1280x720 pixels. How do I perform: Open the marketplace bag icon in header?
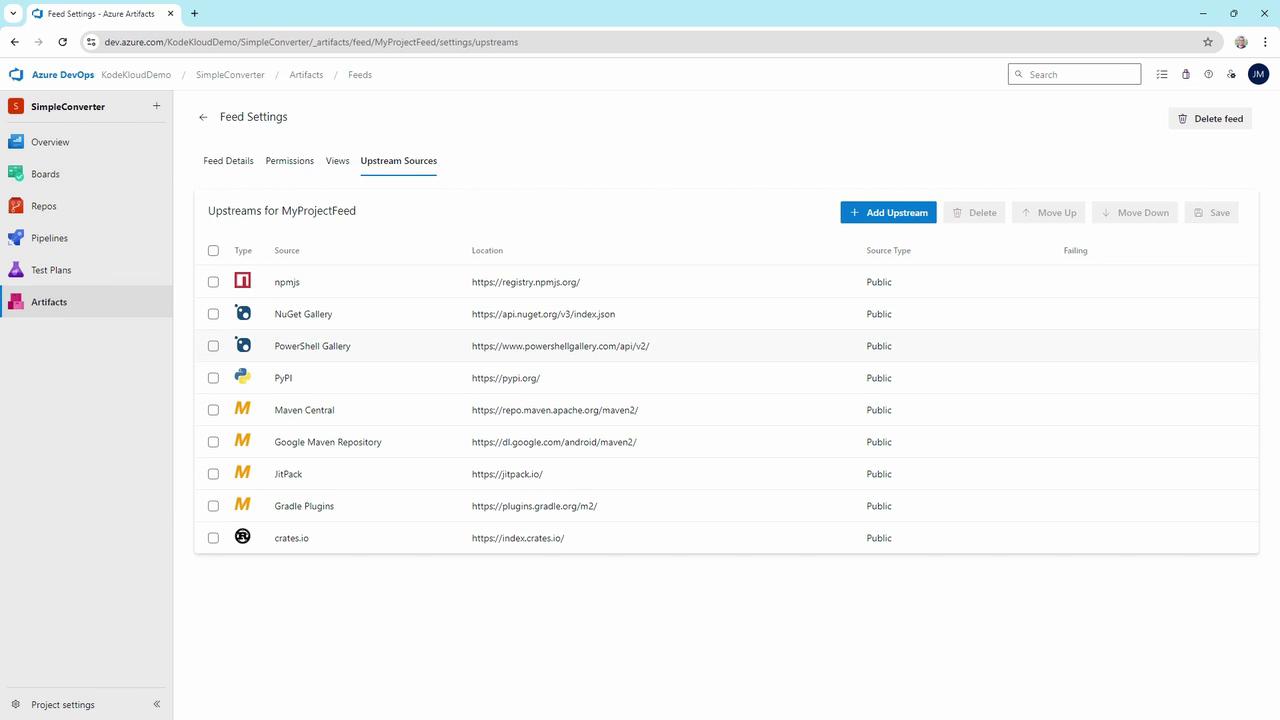coord(1186,74)
